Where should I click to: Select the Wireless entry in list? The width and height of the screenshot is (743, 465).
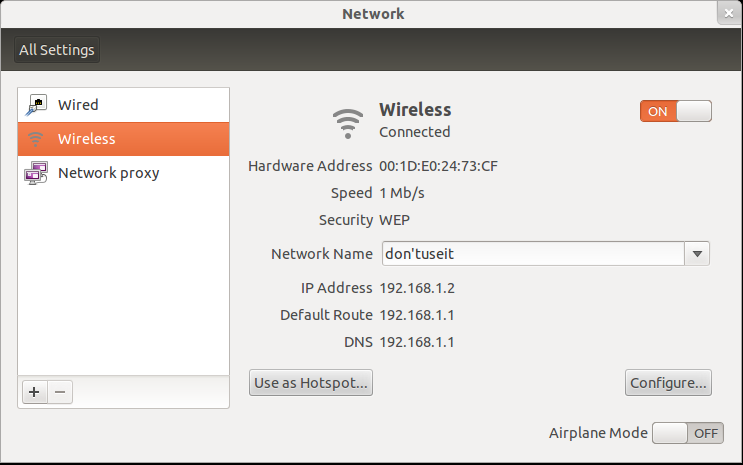pyautogui.click(x=87, y=139)
